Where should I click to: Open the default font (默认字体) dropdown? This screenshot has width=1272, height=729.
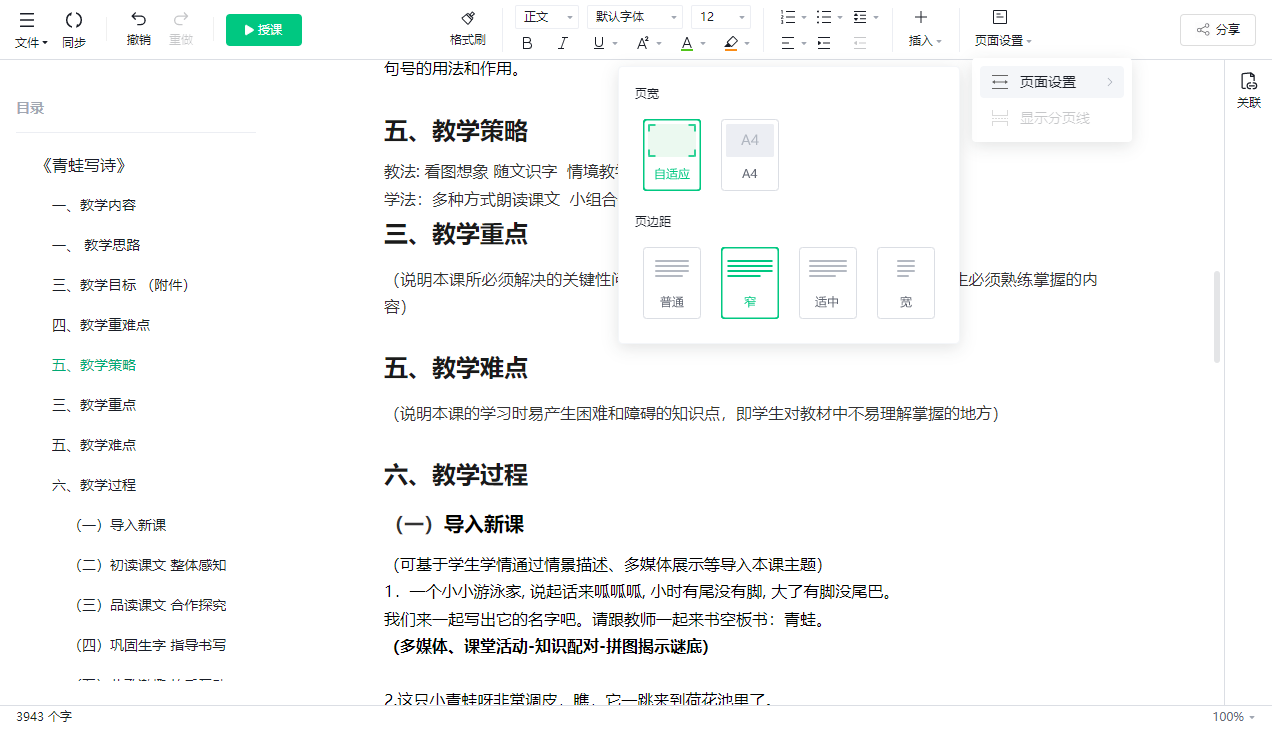tap(634, 17)
